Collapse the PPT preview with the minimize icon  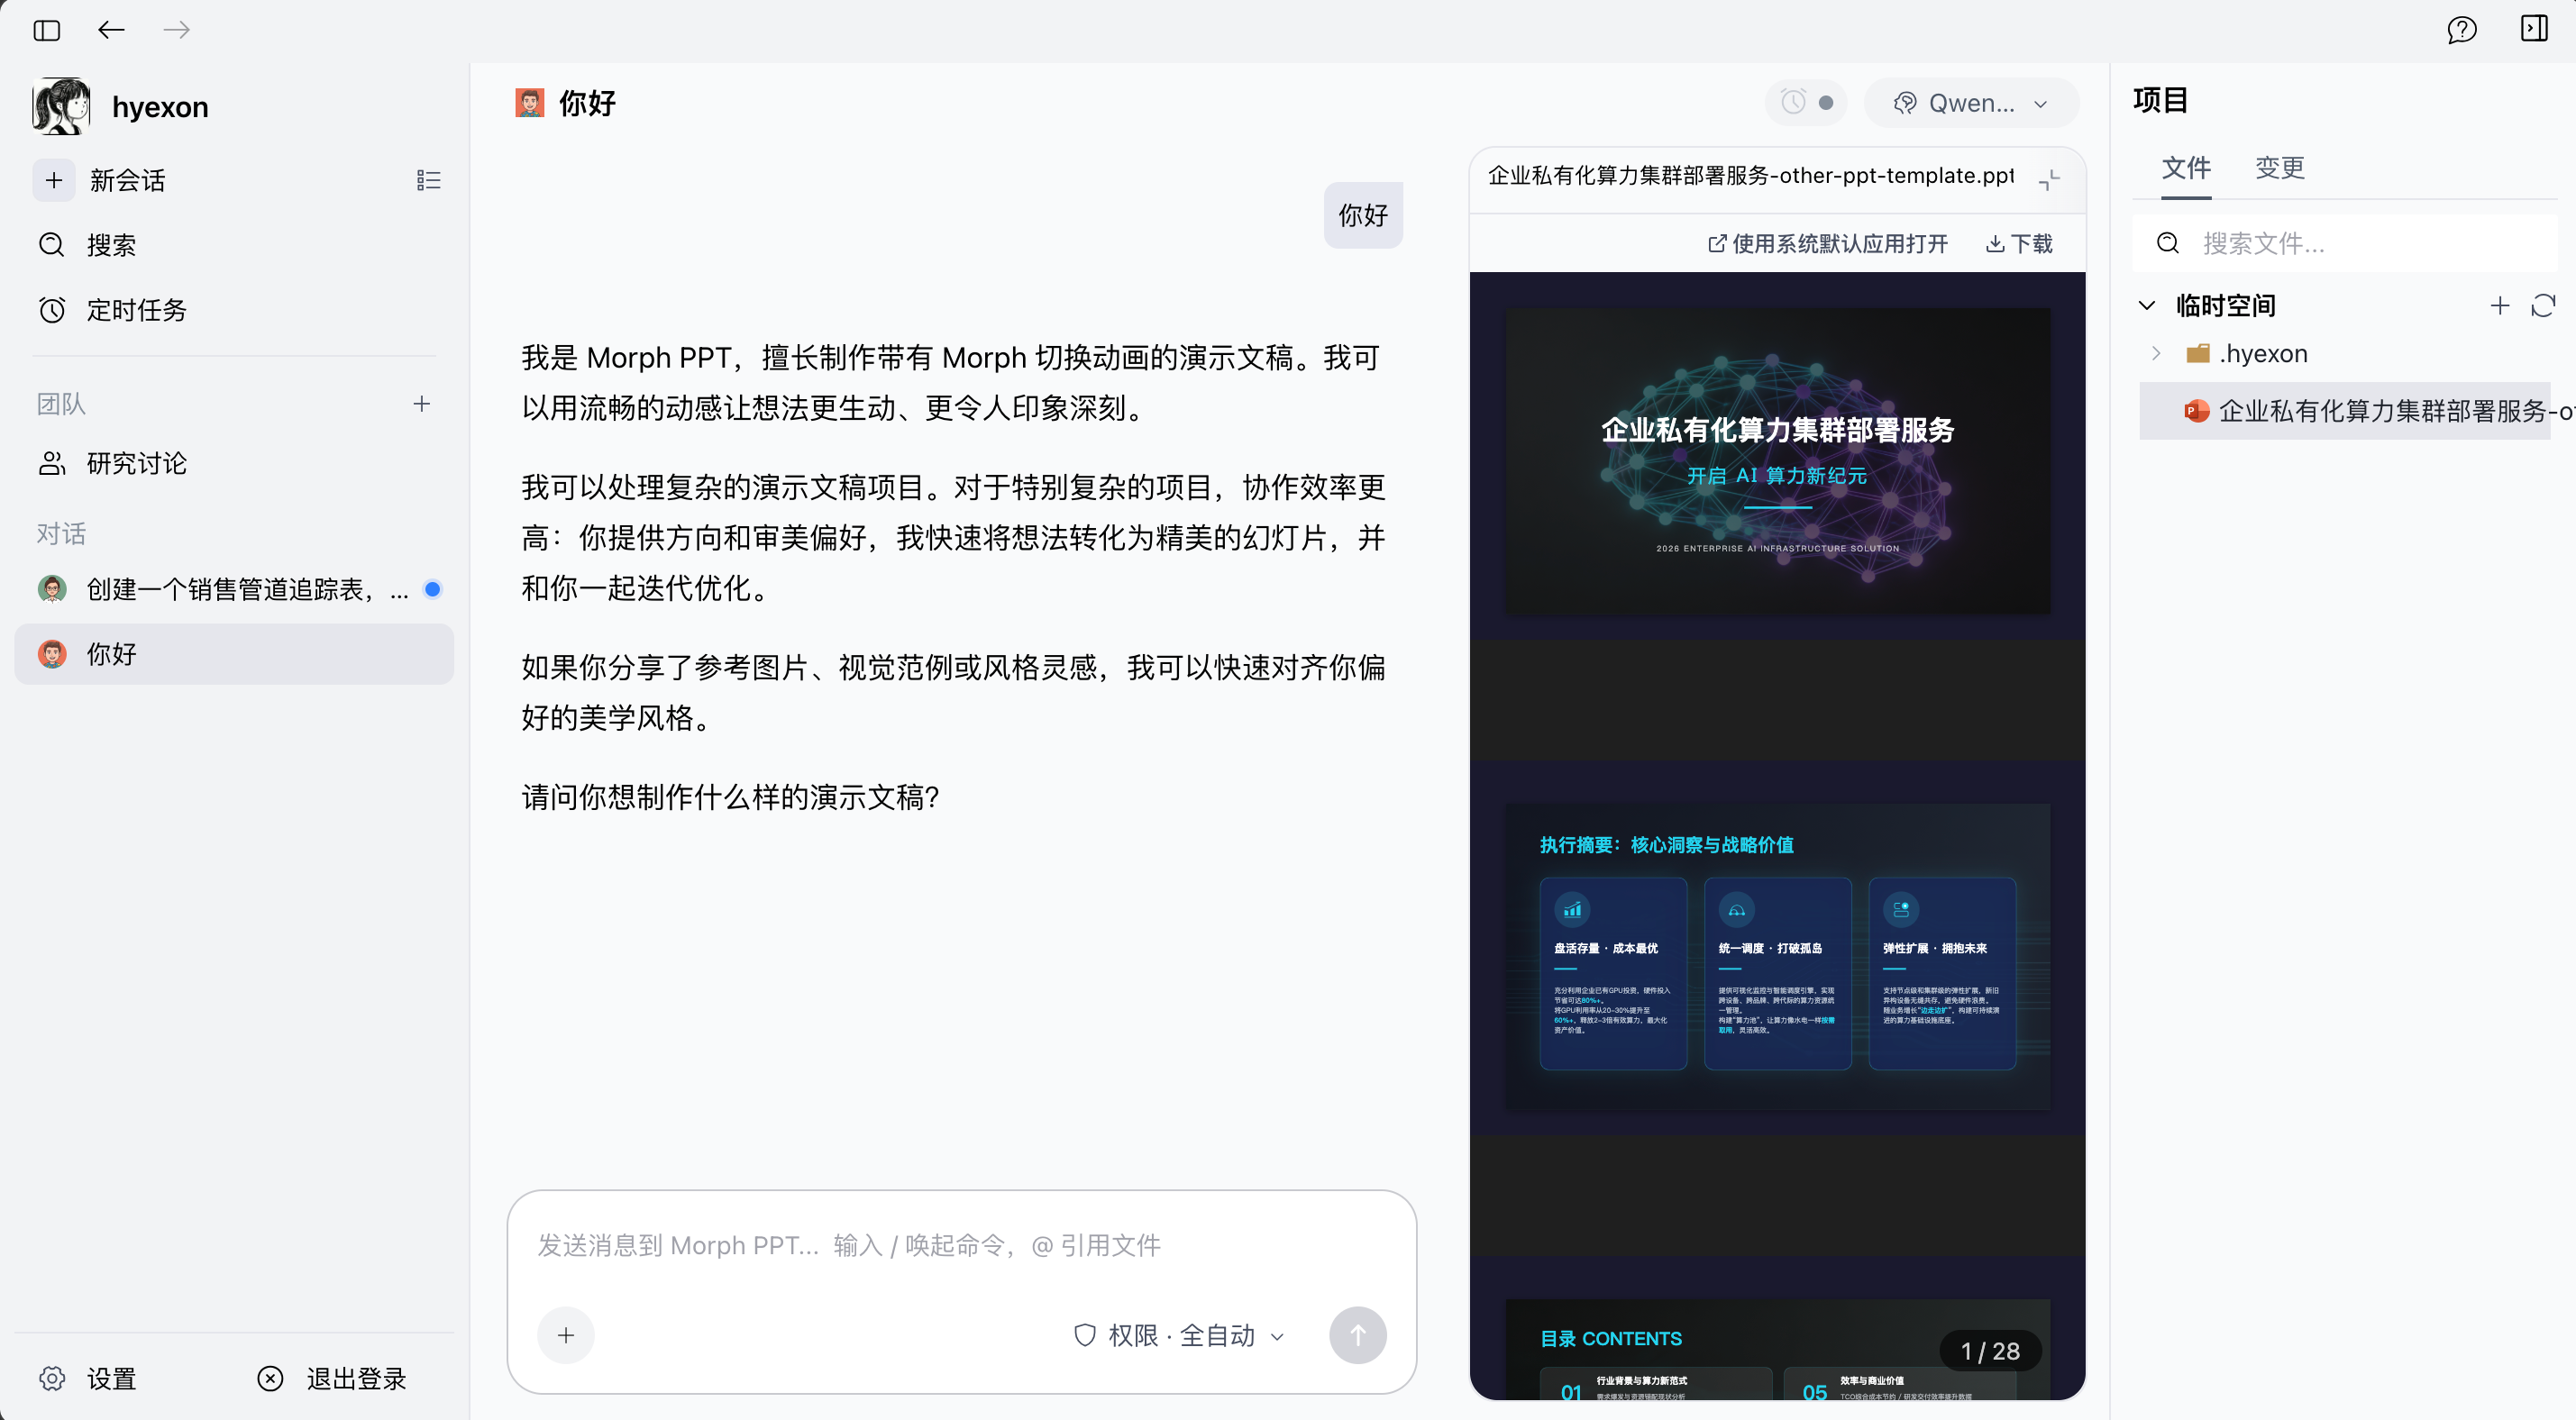coord(2049,180)
